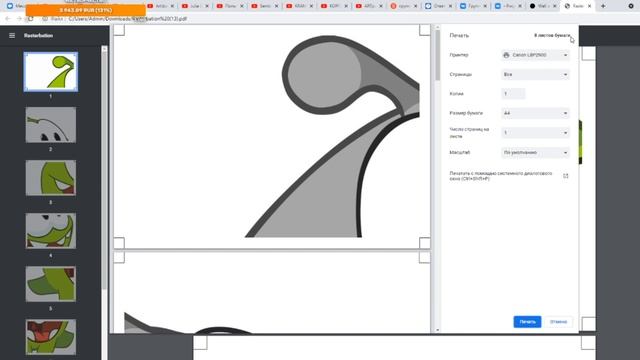Go back with the browser back arrow
This screenshot has height=360, width=640.
click(x=8, y=19)
